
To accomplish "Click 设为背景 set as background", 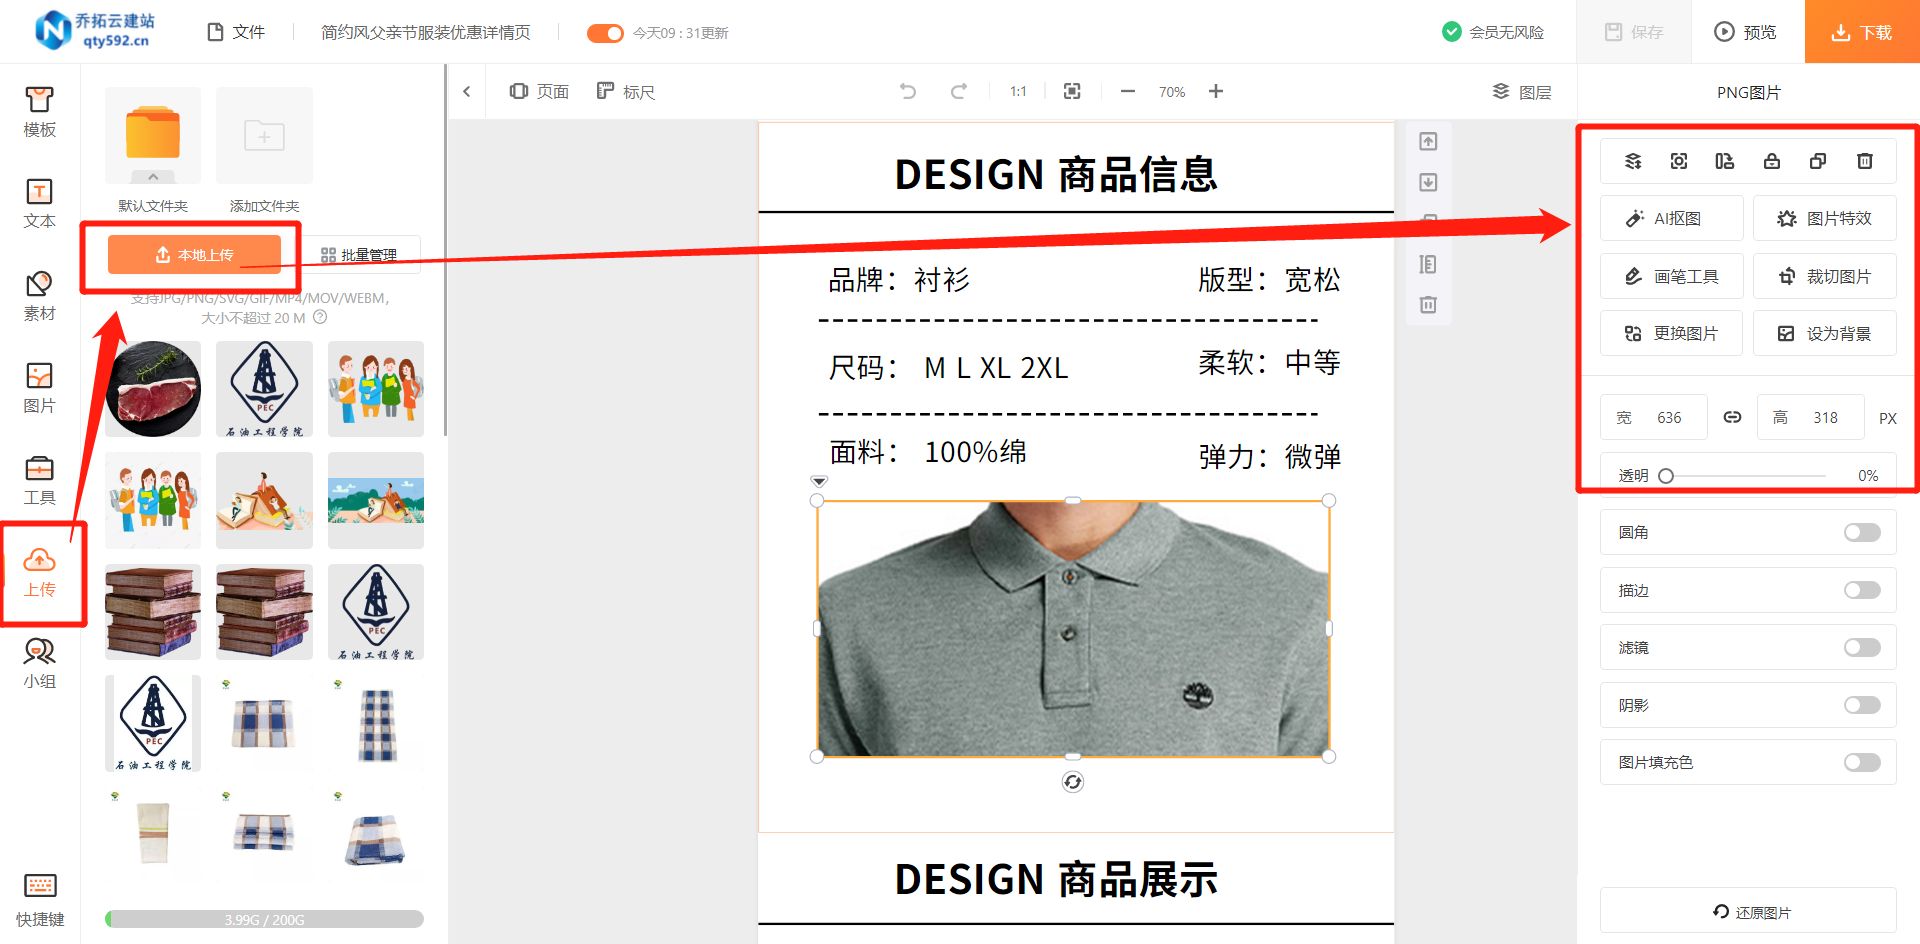I will pyautogui.click(x=1824, y=333).
